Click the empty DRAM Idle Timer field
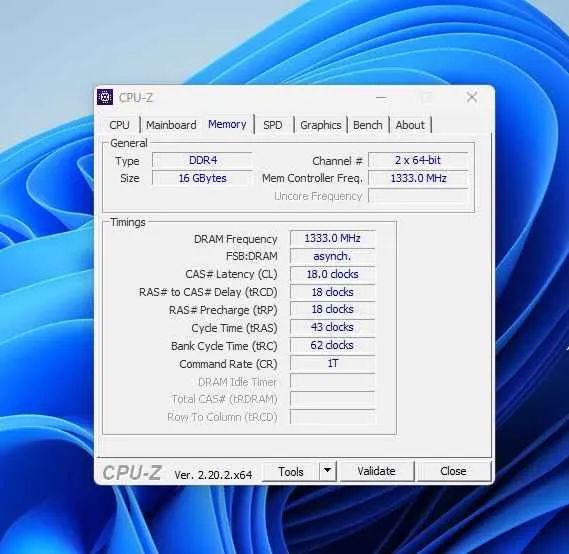The height and width of the screenshot is (554, 569). pos(332,381)
